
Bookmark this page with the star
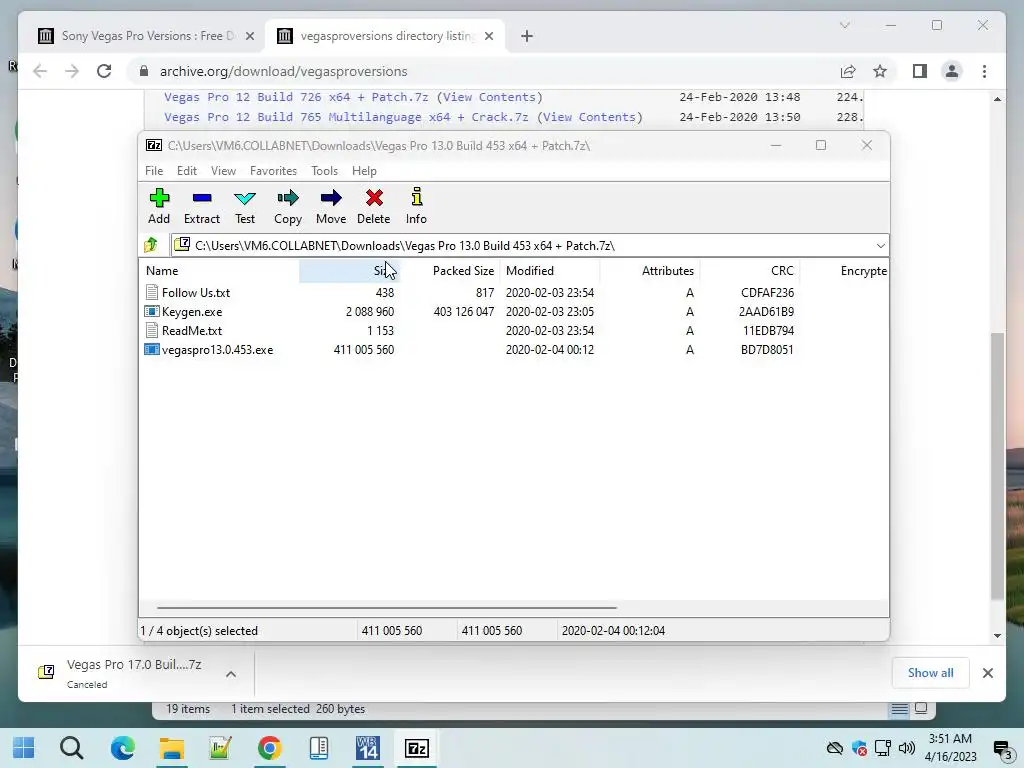pos(880,71)
